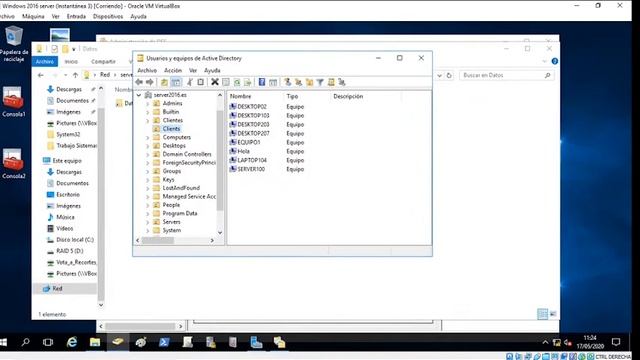Select the Consola2 desktop icon

[x=13, y=164]
